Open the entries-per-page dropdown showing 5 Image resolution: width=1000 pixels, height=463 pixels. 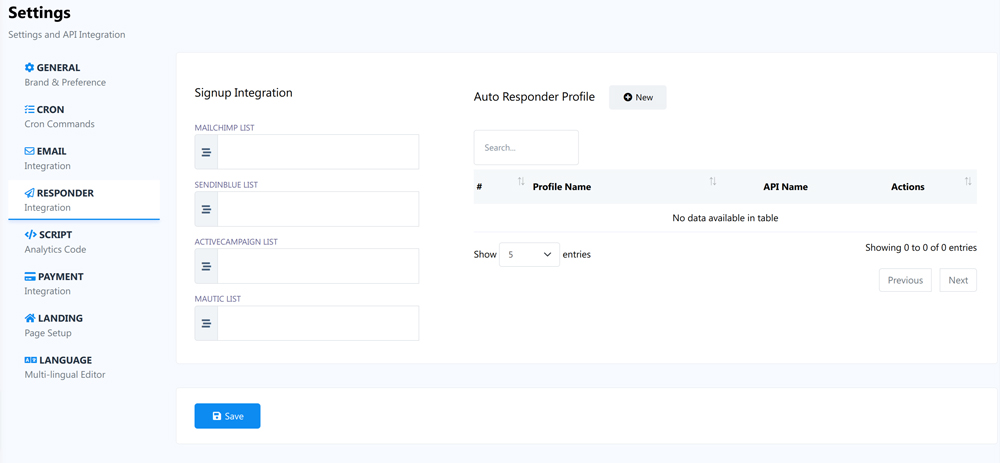tap(529, 255)
